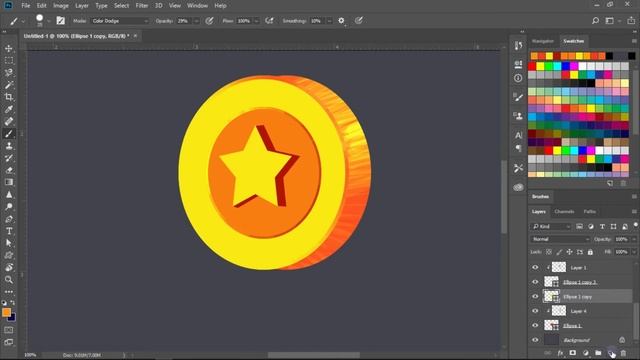Click the foreground orange color swatch
Viewport: 640px width, 360px height.
pyautogui.click(x=6, y=312)
